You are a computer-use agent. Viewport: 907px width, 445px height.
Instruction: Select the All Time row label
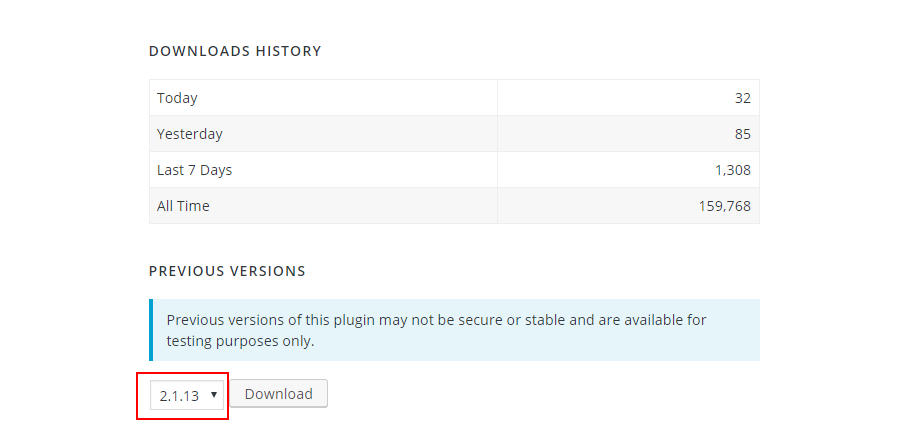click(x=183, y=206)
